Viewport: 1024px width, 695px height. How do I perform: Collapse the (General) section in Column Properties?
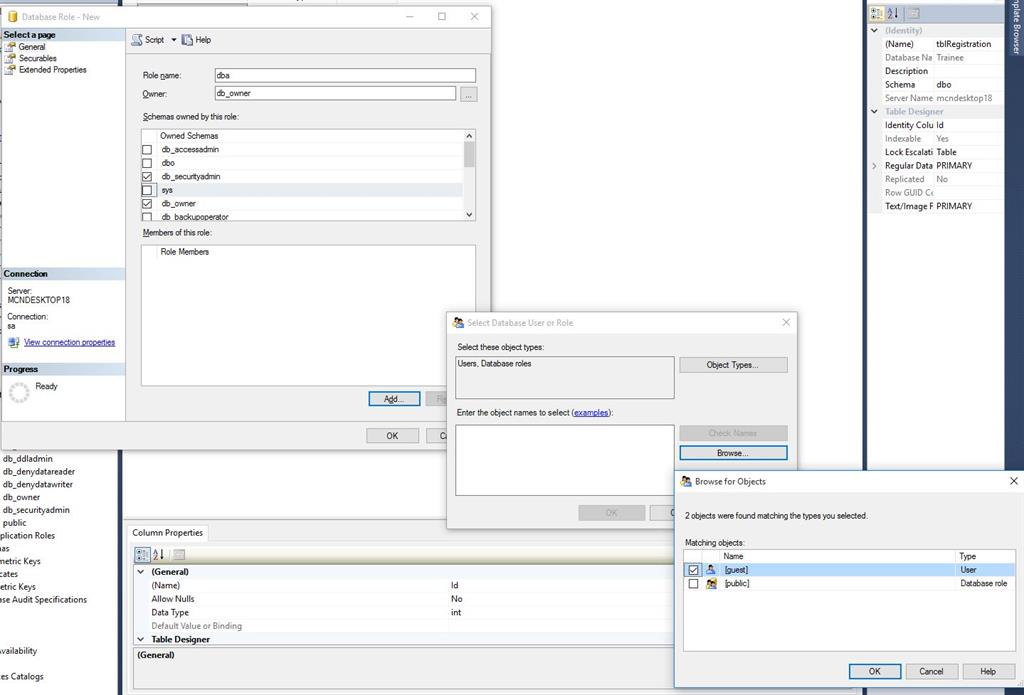(x=140, y=572)
